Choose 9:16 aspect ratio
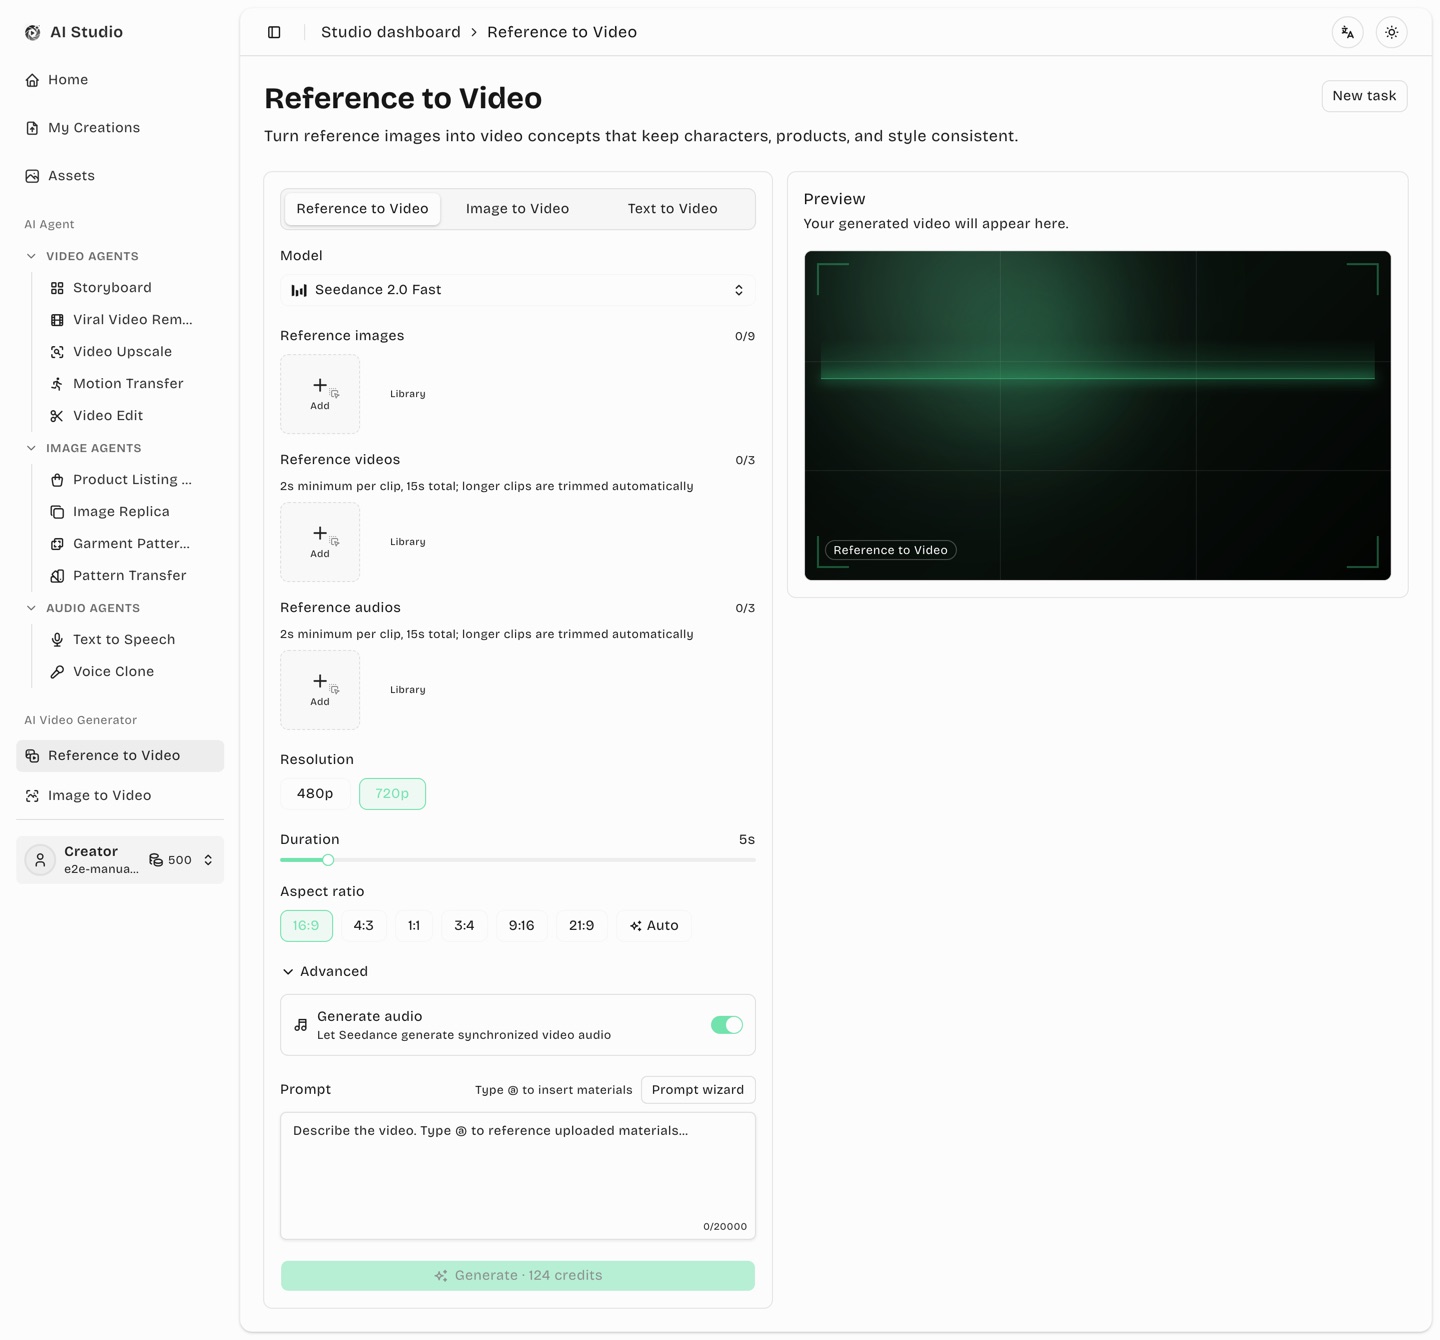This screenshot has width=1440, height=1340. tap(521, 926)
